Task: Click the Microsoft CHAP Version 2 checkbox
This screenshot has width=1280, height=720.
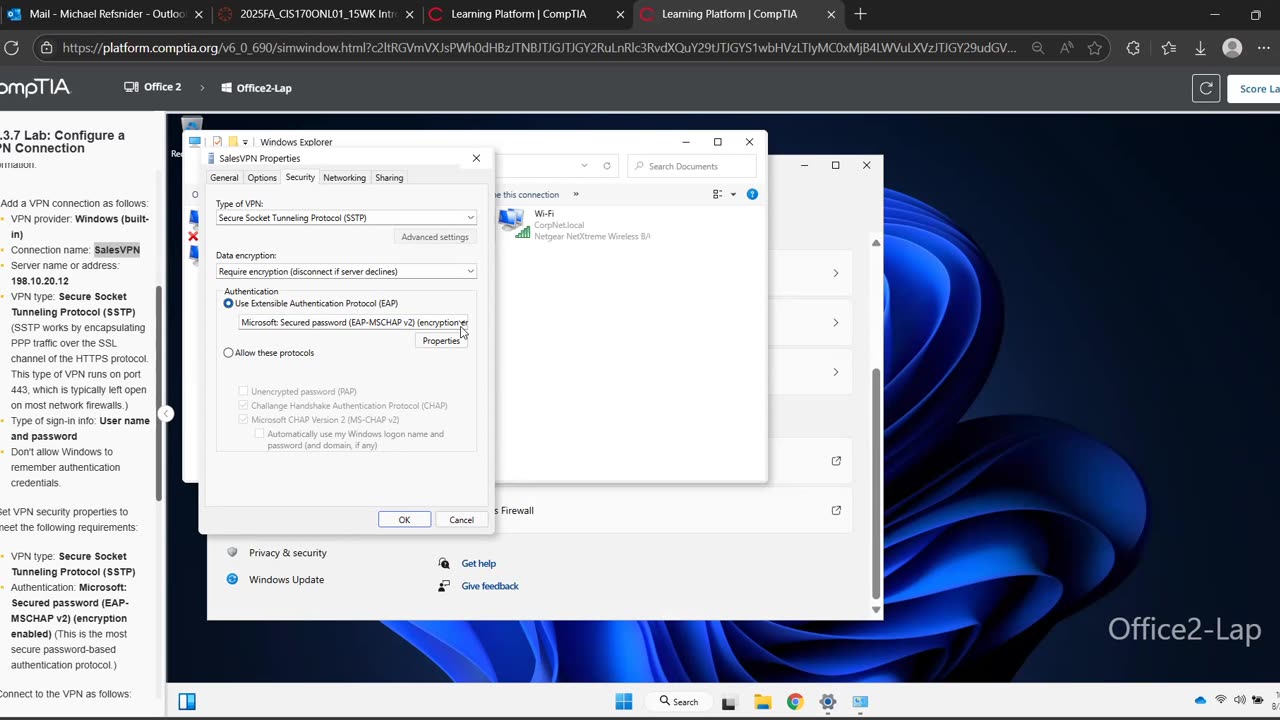Action: tap(243, 420)
